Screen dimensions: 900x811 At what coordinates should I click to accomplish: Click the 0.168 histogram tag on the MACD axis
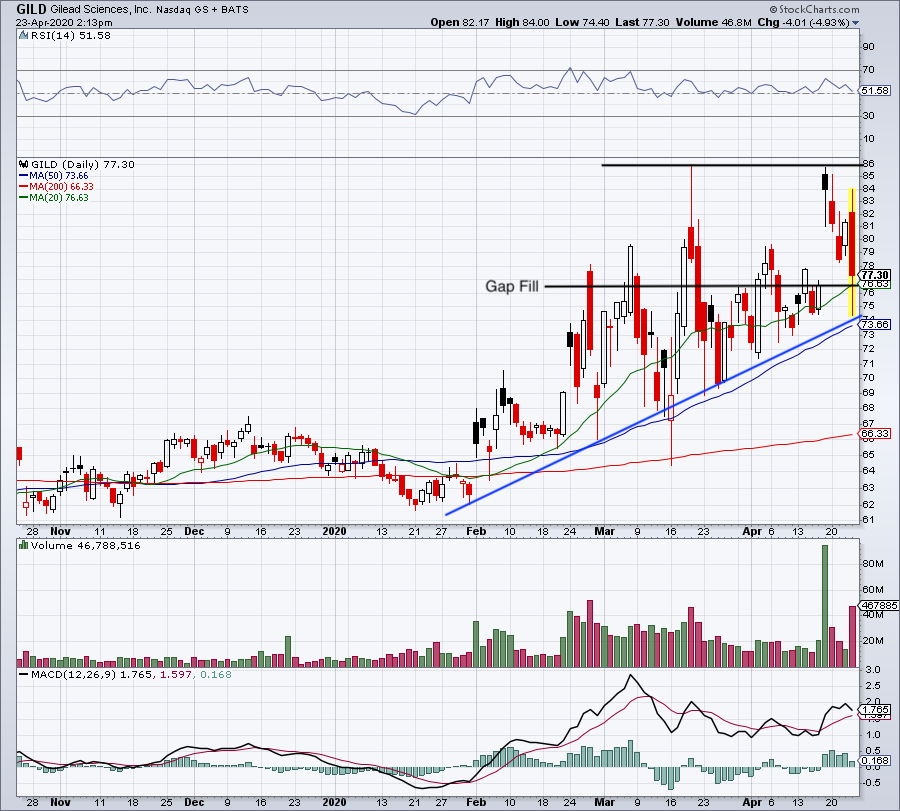876,762
